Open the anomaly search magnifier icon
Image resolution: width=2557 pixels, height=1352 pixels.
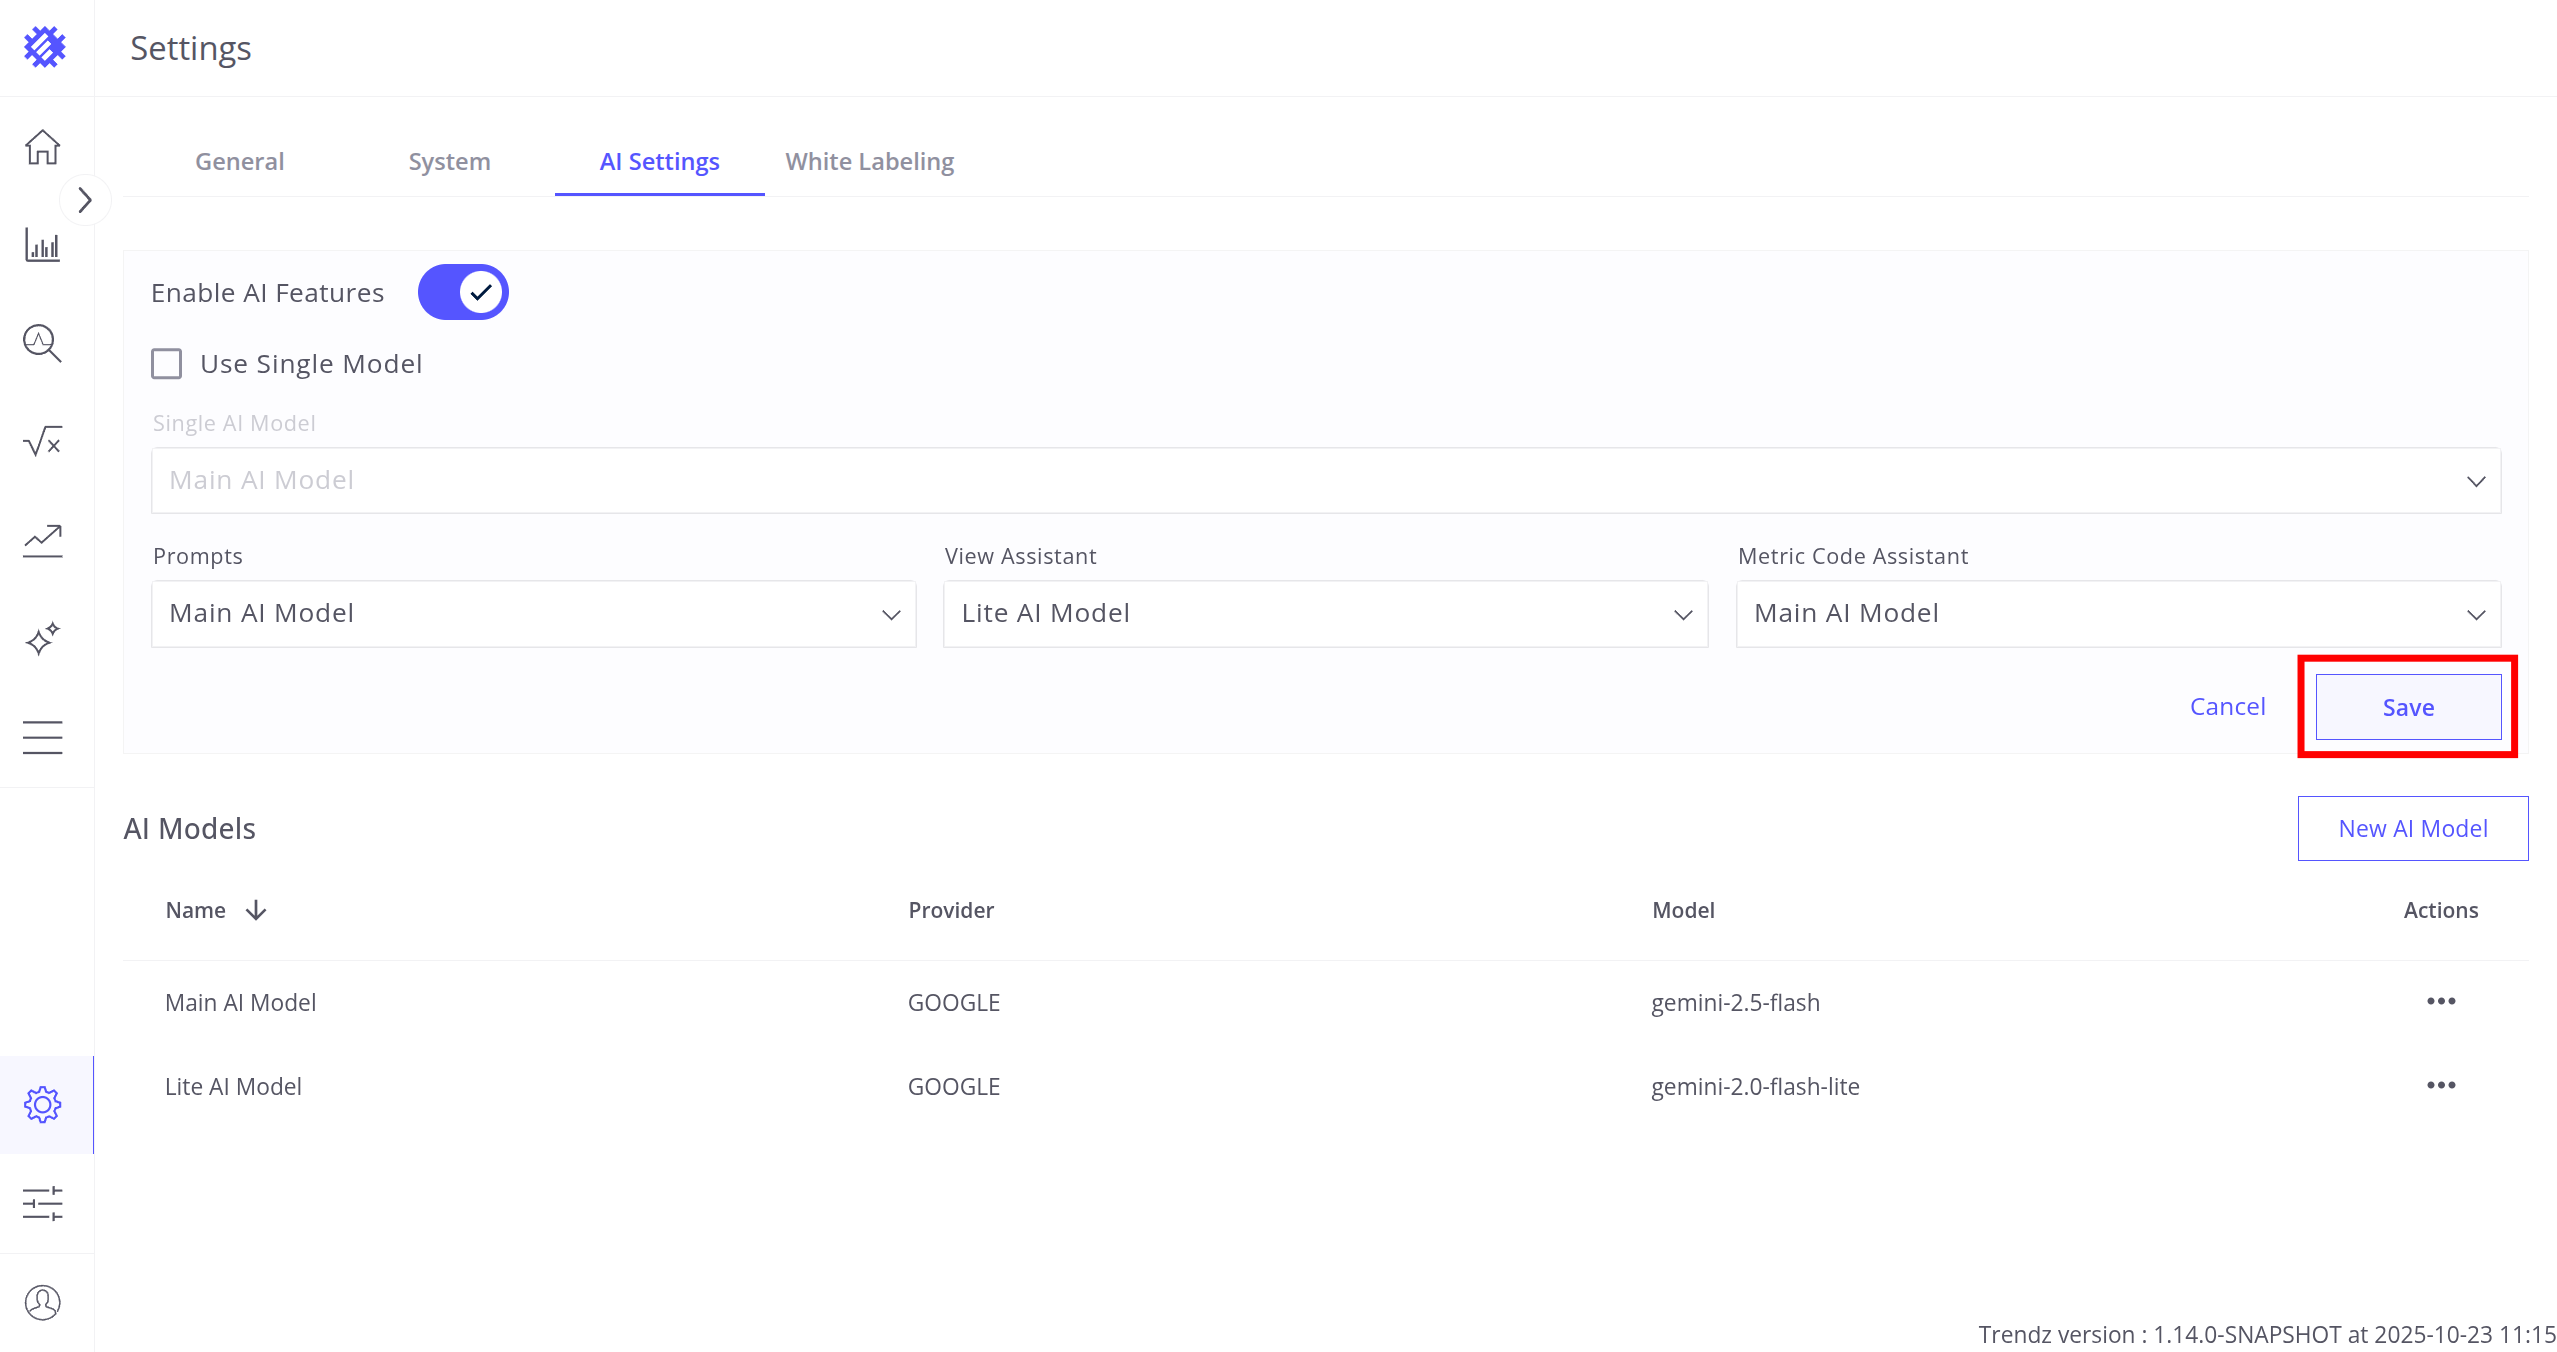[x=42, y=343]
